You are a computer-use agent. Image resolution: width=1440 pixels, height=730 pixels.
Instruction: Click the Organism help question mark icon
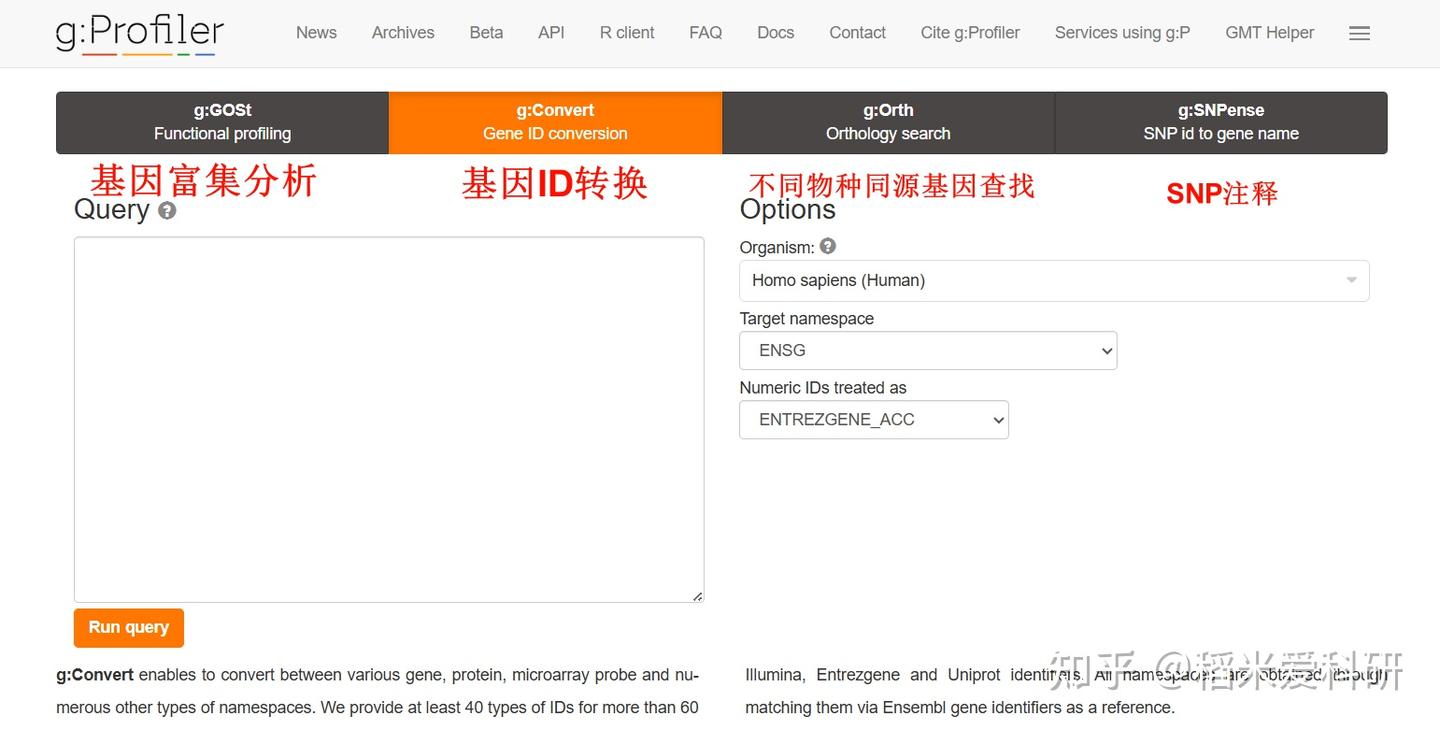click(x=827, y=246)
